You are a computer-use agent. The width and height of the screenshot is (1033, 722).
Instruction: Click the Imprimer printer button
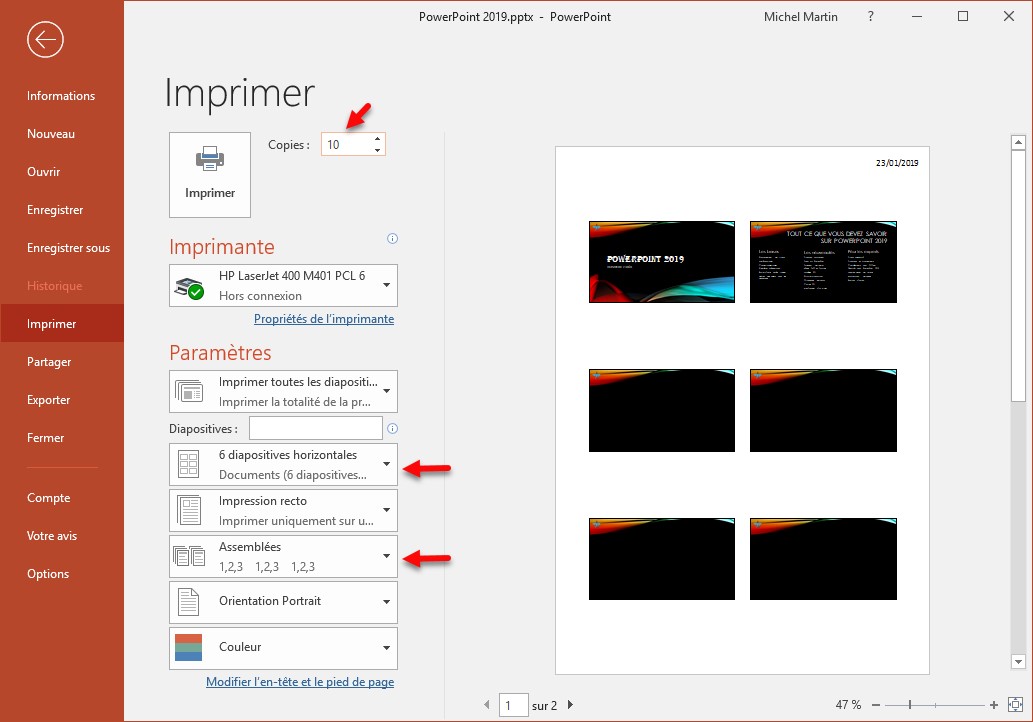tap(210, 174)
